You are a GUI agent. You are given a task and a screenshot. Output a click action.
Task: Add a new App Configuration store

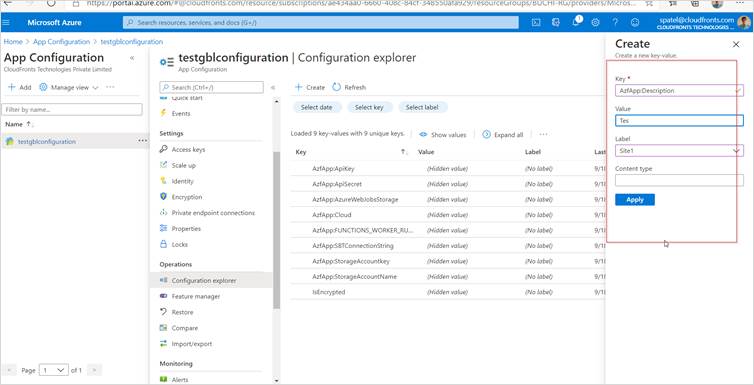20,87
